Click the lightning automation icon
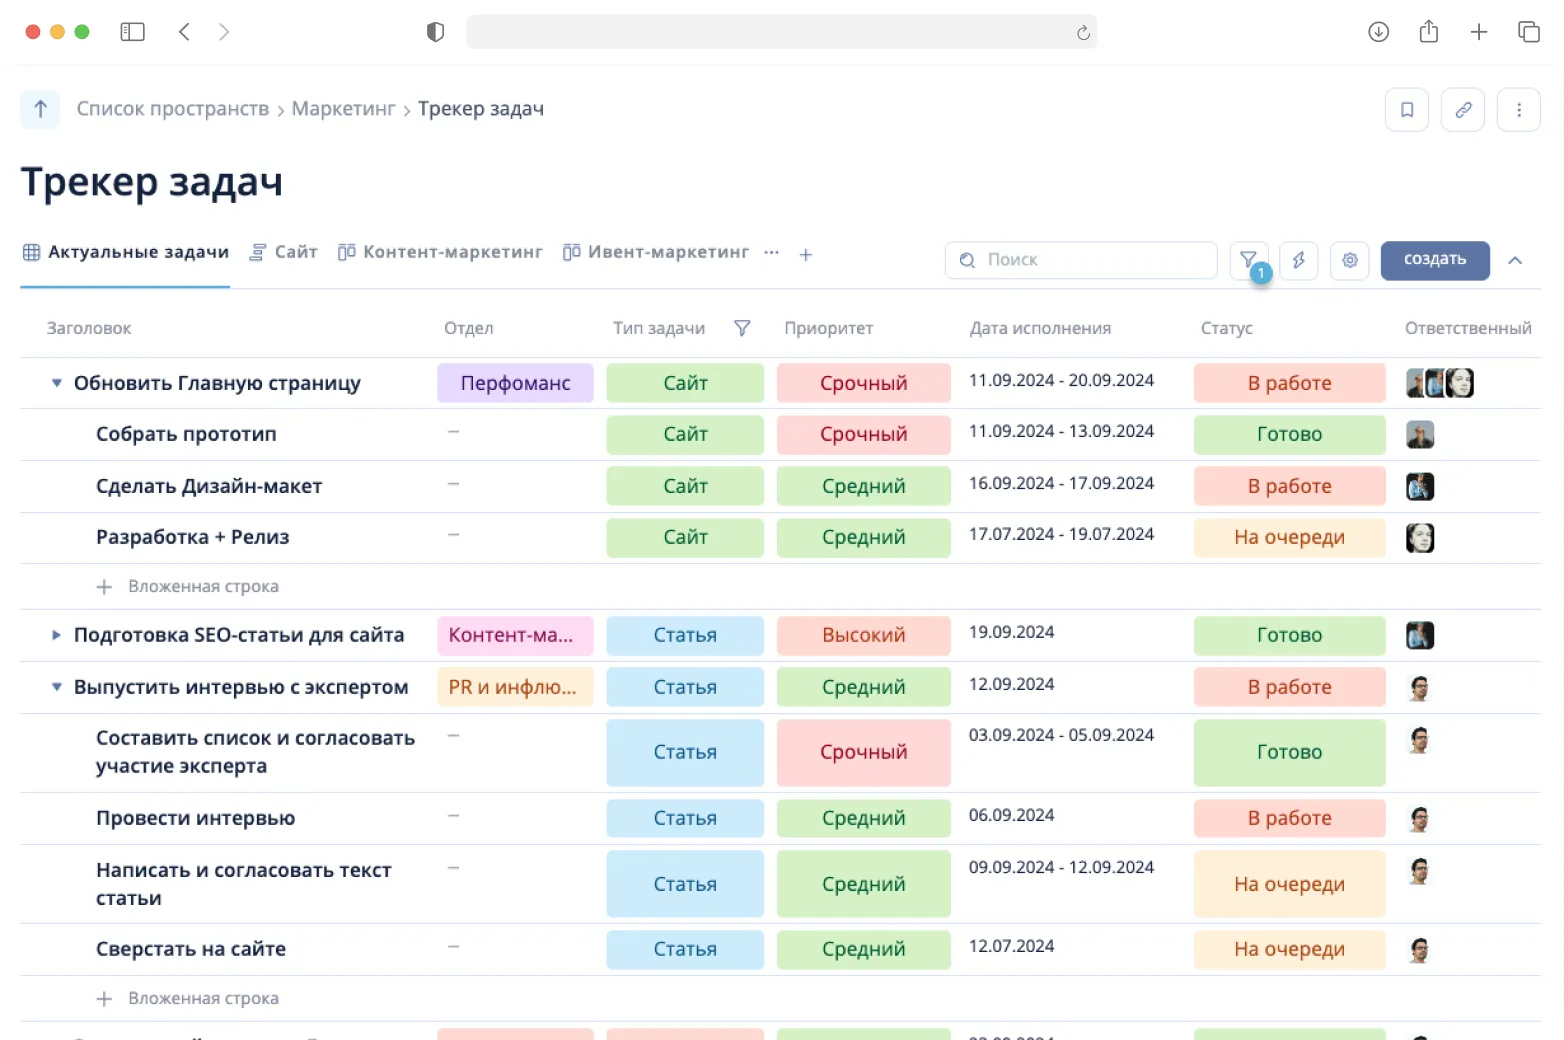The height and width of the screenshot is (1040, 1564). tap(1298, 260)
